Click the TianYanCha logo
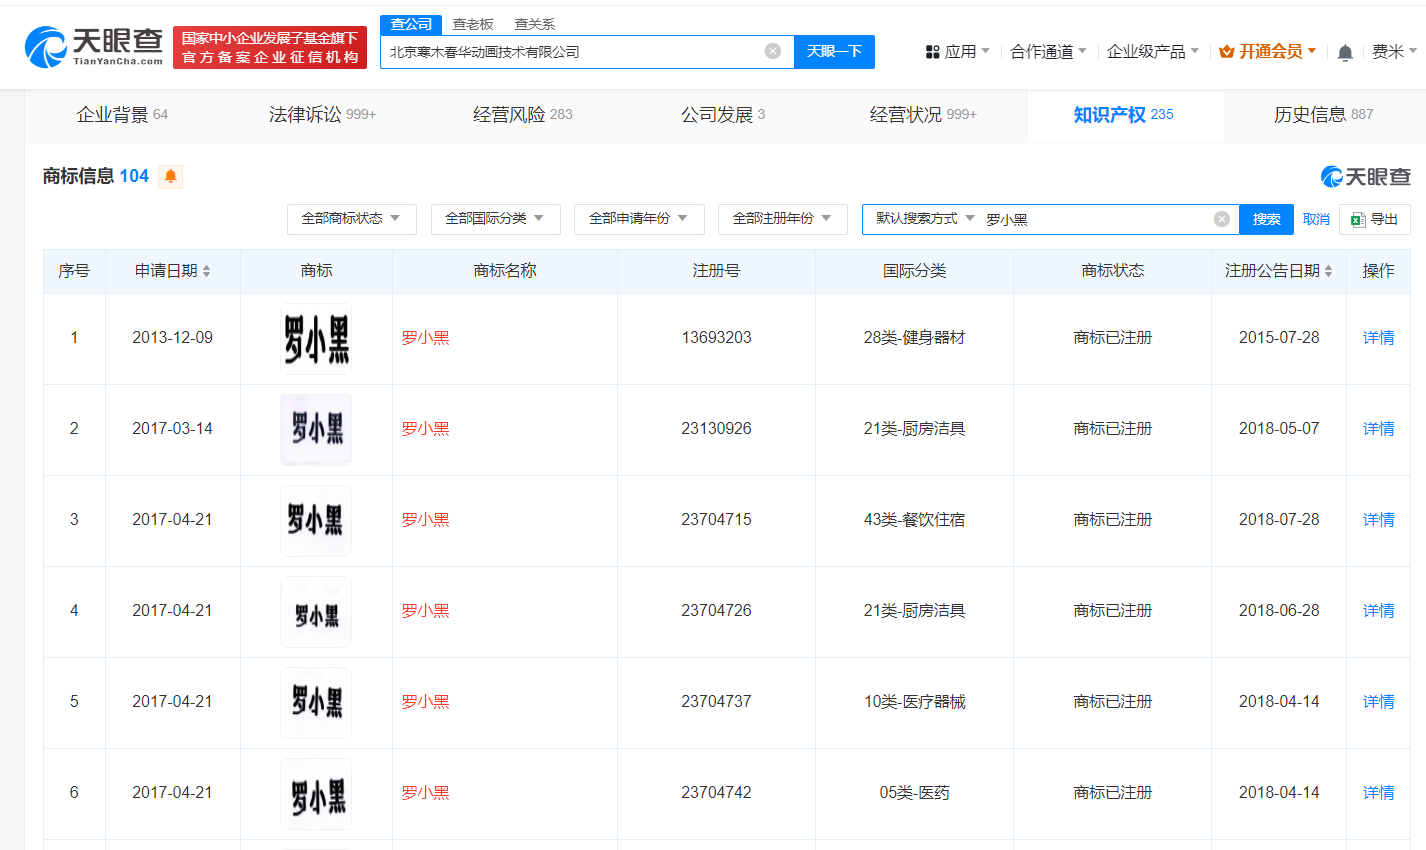This screenshot has height=850, width=1426. click(x=94, y=46)
